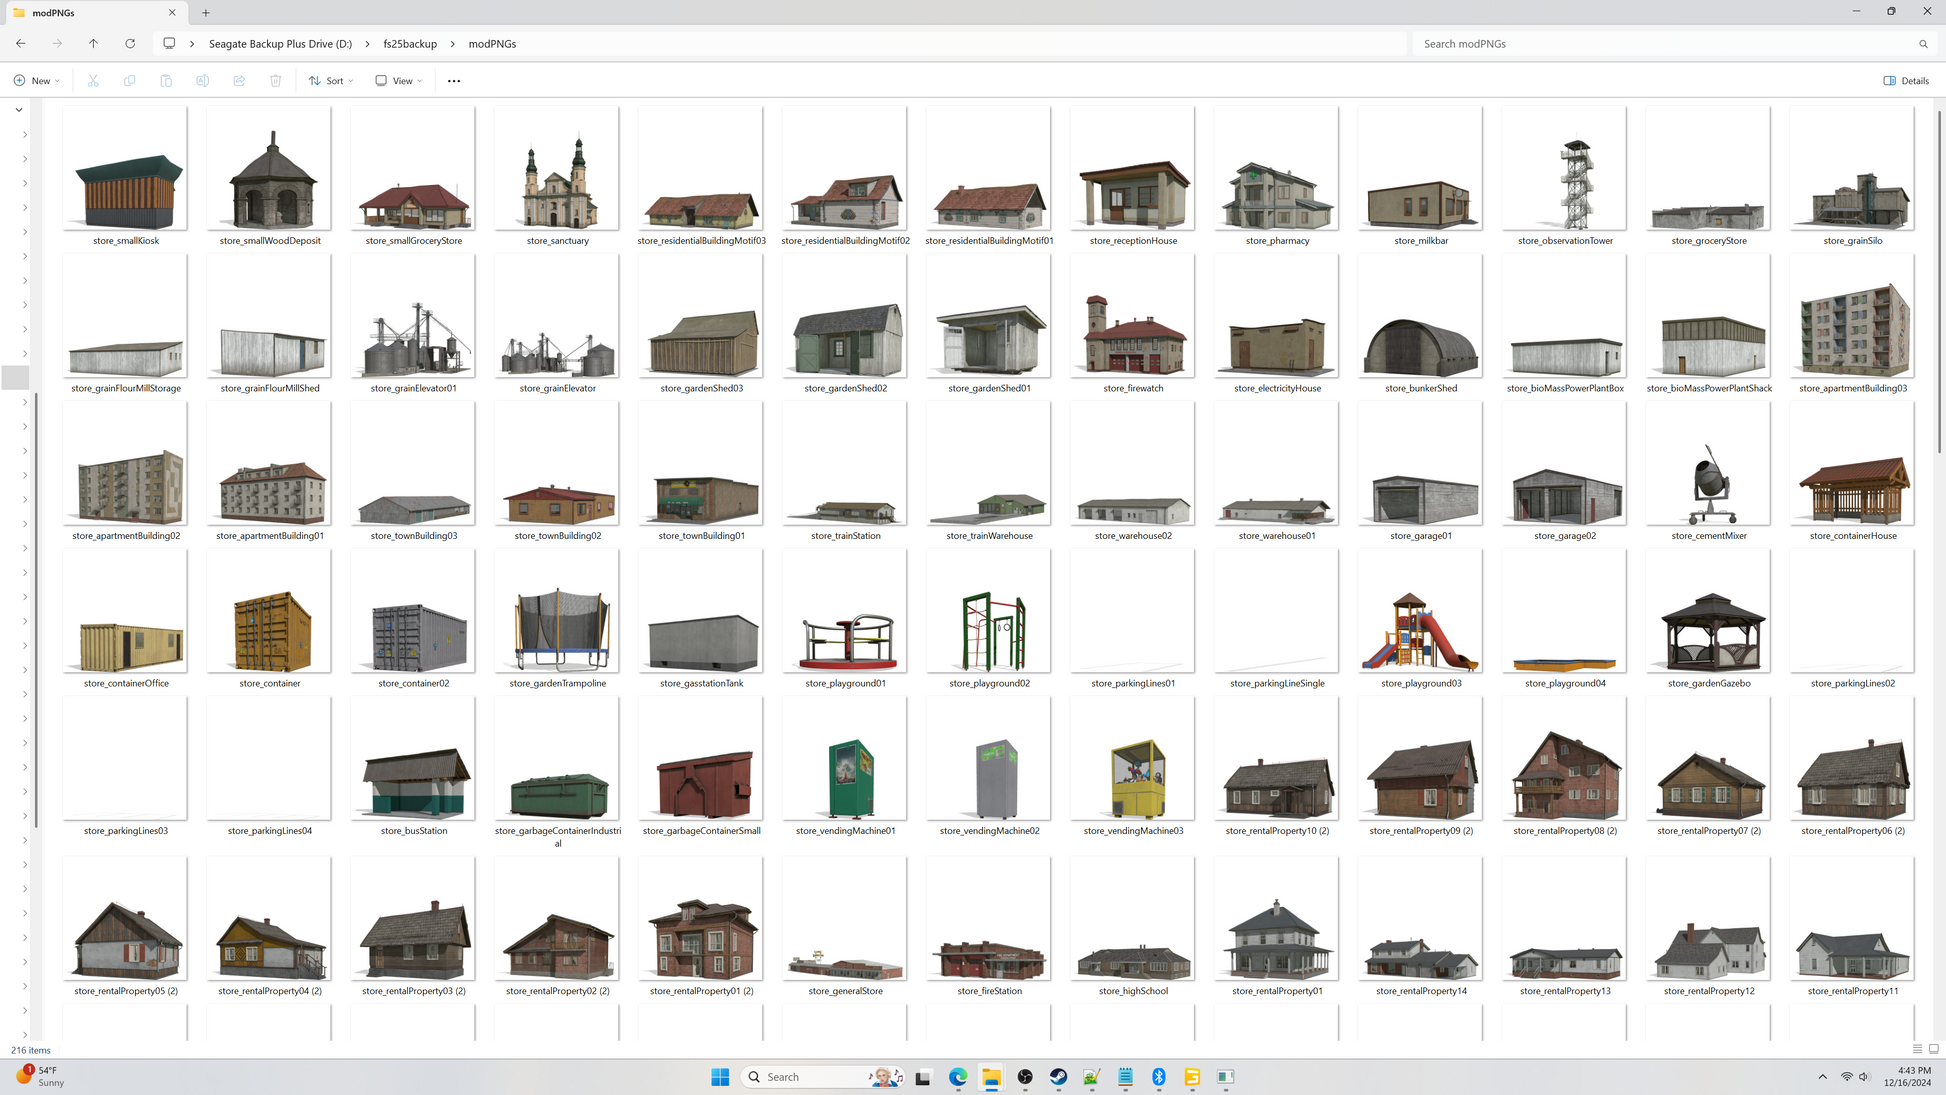Open the Sort dropdown menu
1946x1095 pixels.
[x=331, y=81]
